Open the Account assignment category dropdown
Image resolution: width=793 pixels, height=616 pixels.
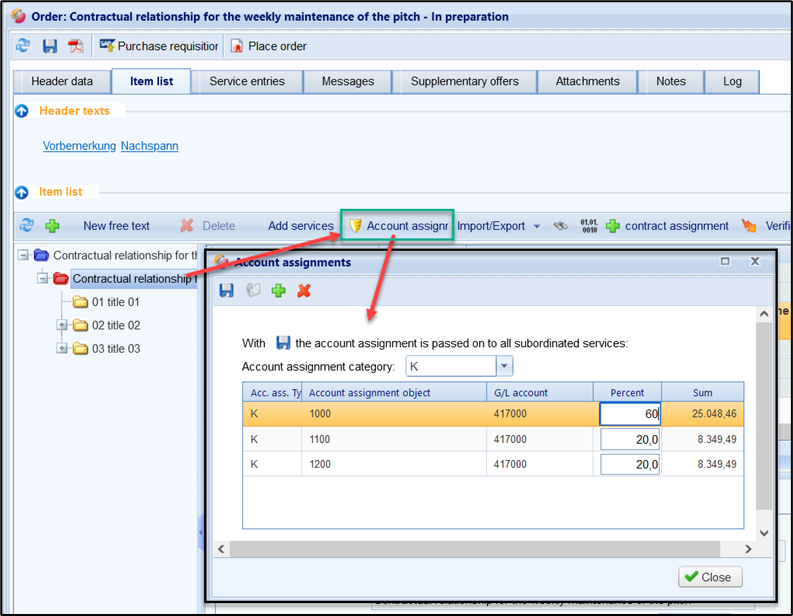click(x=504, y=366)
